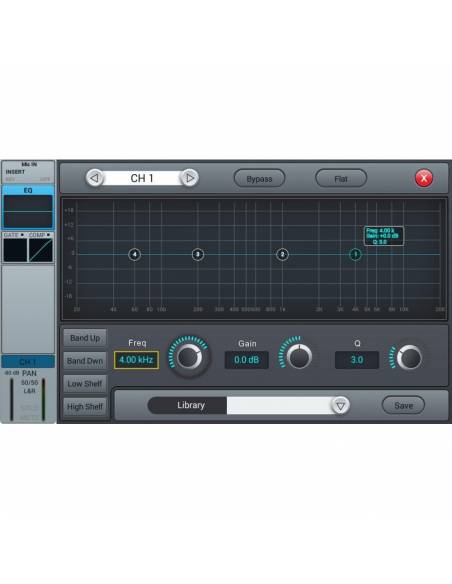Toggle EQ Bypass

click(259, 179)
